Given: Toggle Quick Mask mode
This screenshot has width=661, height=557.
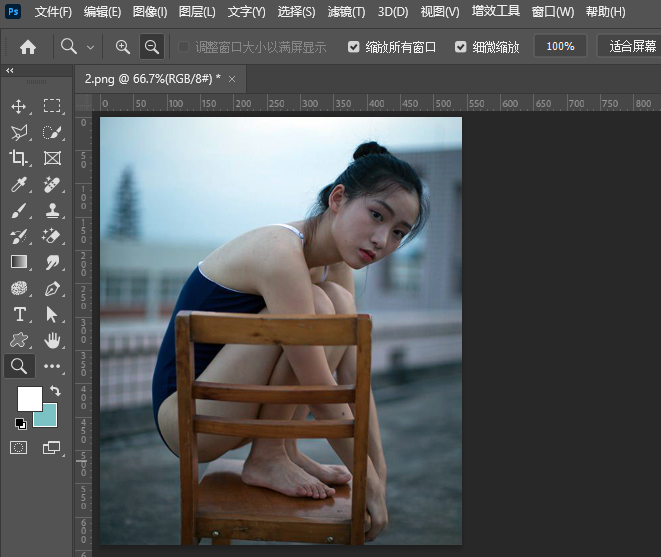Looking at the screenshot, I should coord(19,447).
